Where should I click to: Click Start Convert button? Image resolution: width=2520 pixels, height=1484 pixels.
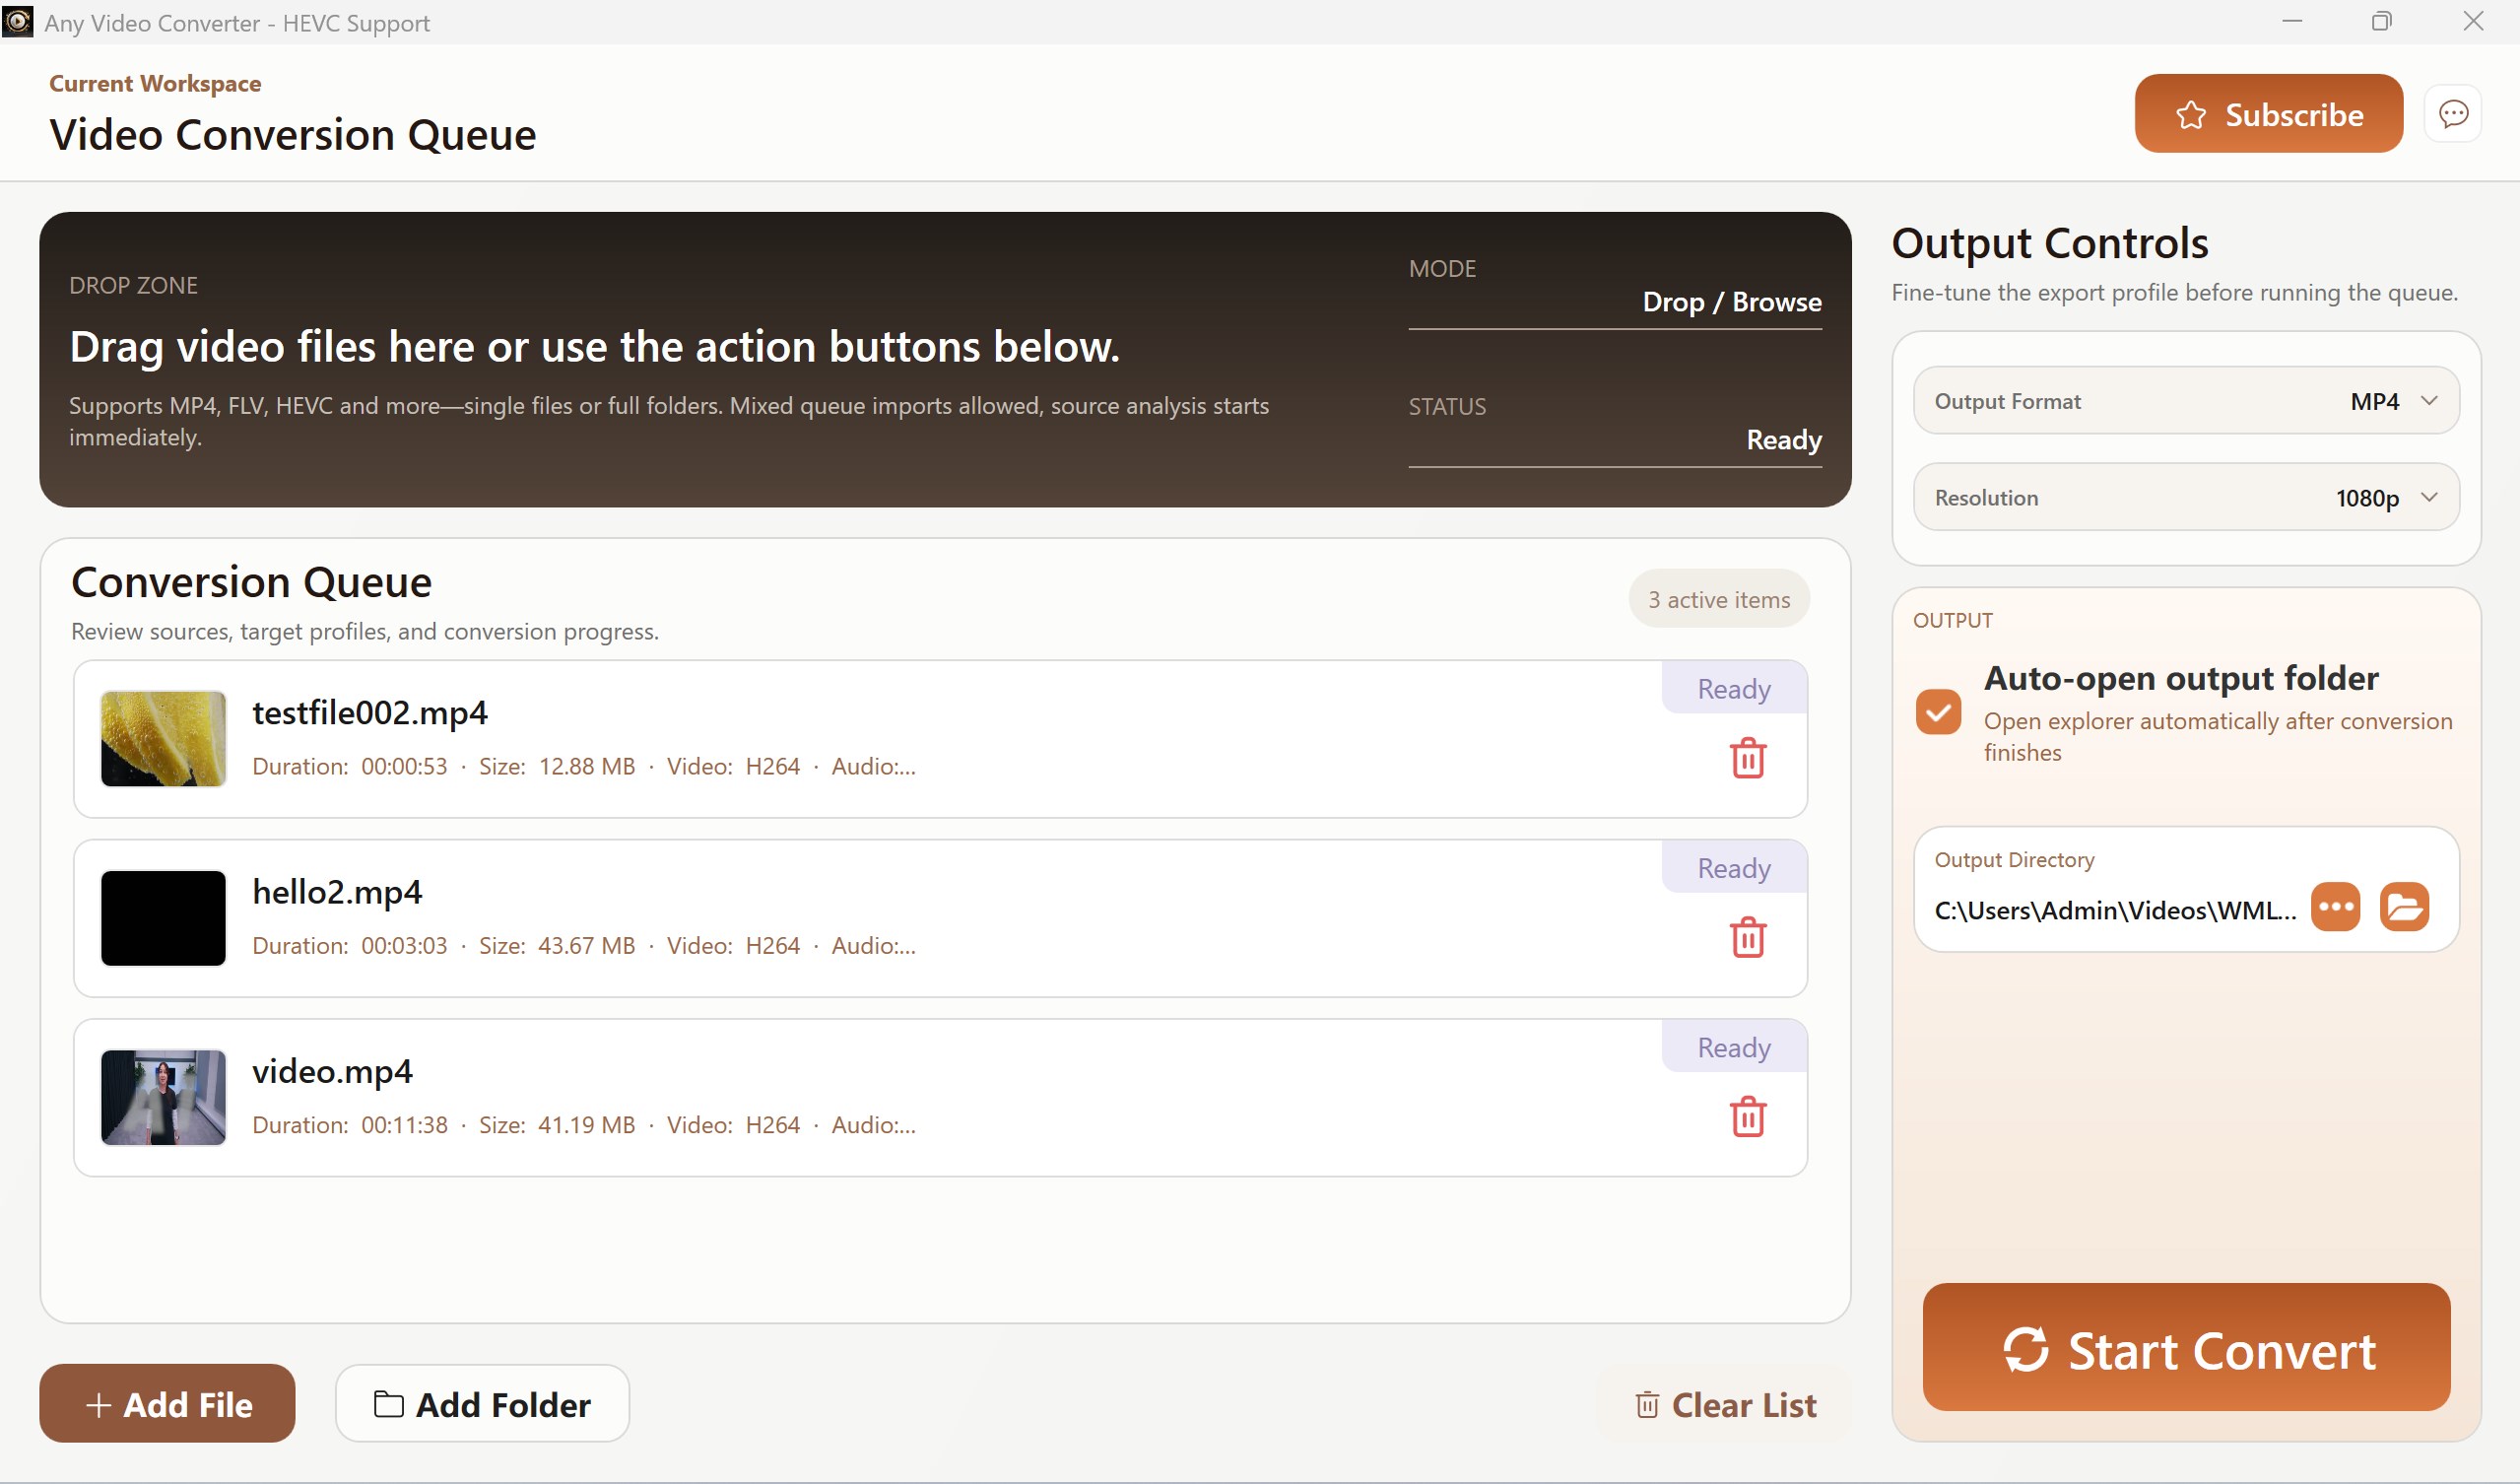point(2186,1348)
